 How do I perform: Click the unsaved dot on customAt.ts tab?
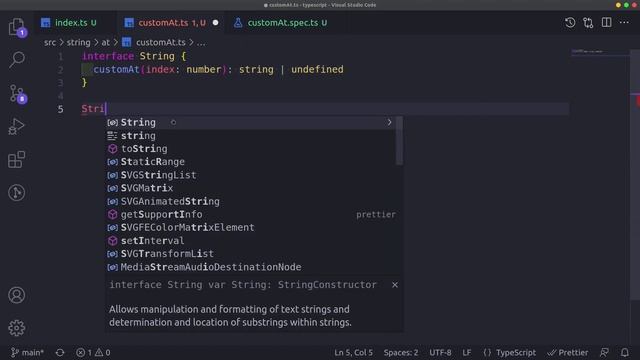pos(216,23)
